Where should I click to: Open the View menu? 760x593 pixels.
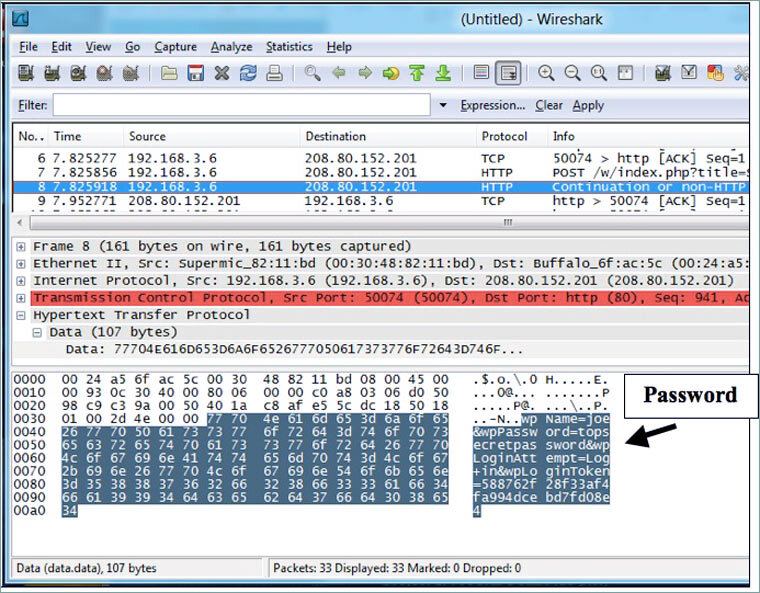pyautogui.click(x=98, y=47)
